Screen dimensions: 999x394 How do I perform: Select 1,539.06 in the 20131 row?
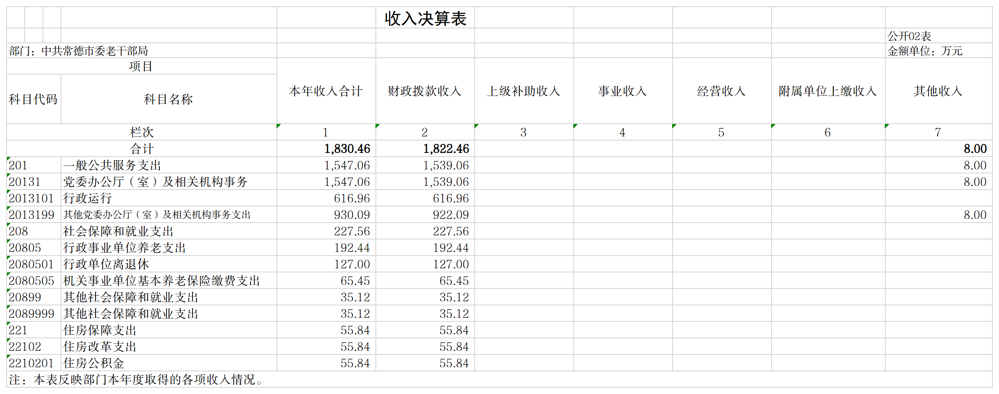[x=446, y=182]
